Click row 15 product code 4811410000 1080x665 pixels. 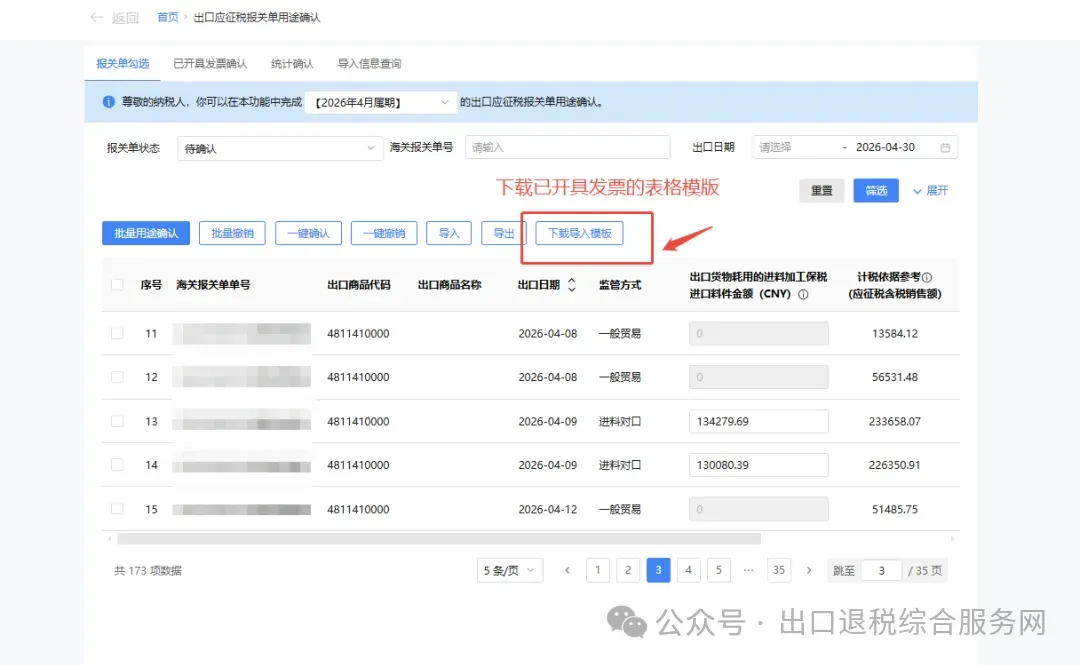pyautogui.click(x=358, y=509)
